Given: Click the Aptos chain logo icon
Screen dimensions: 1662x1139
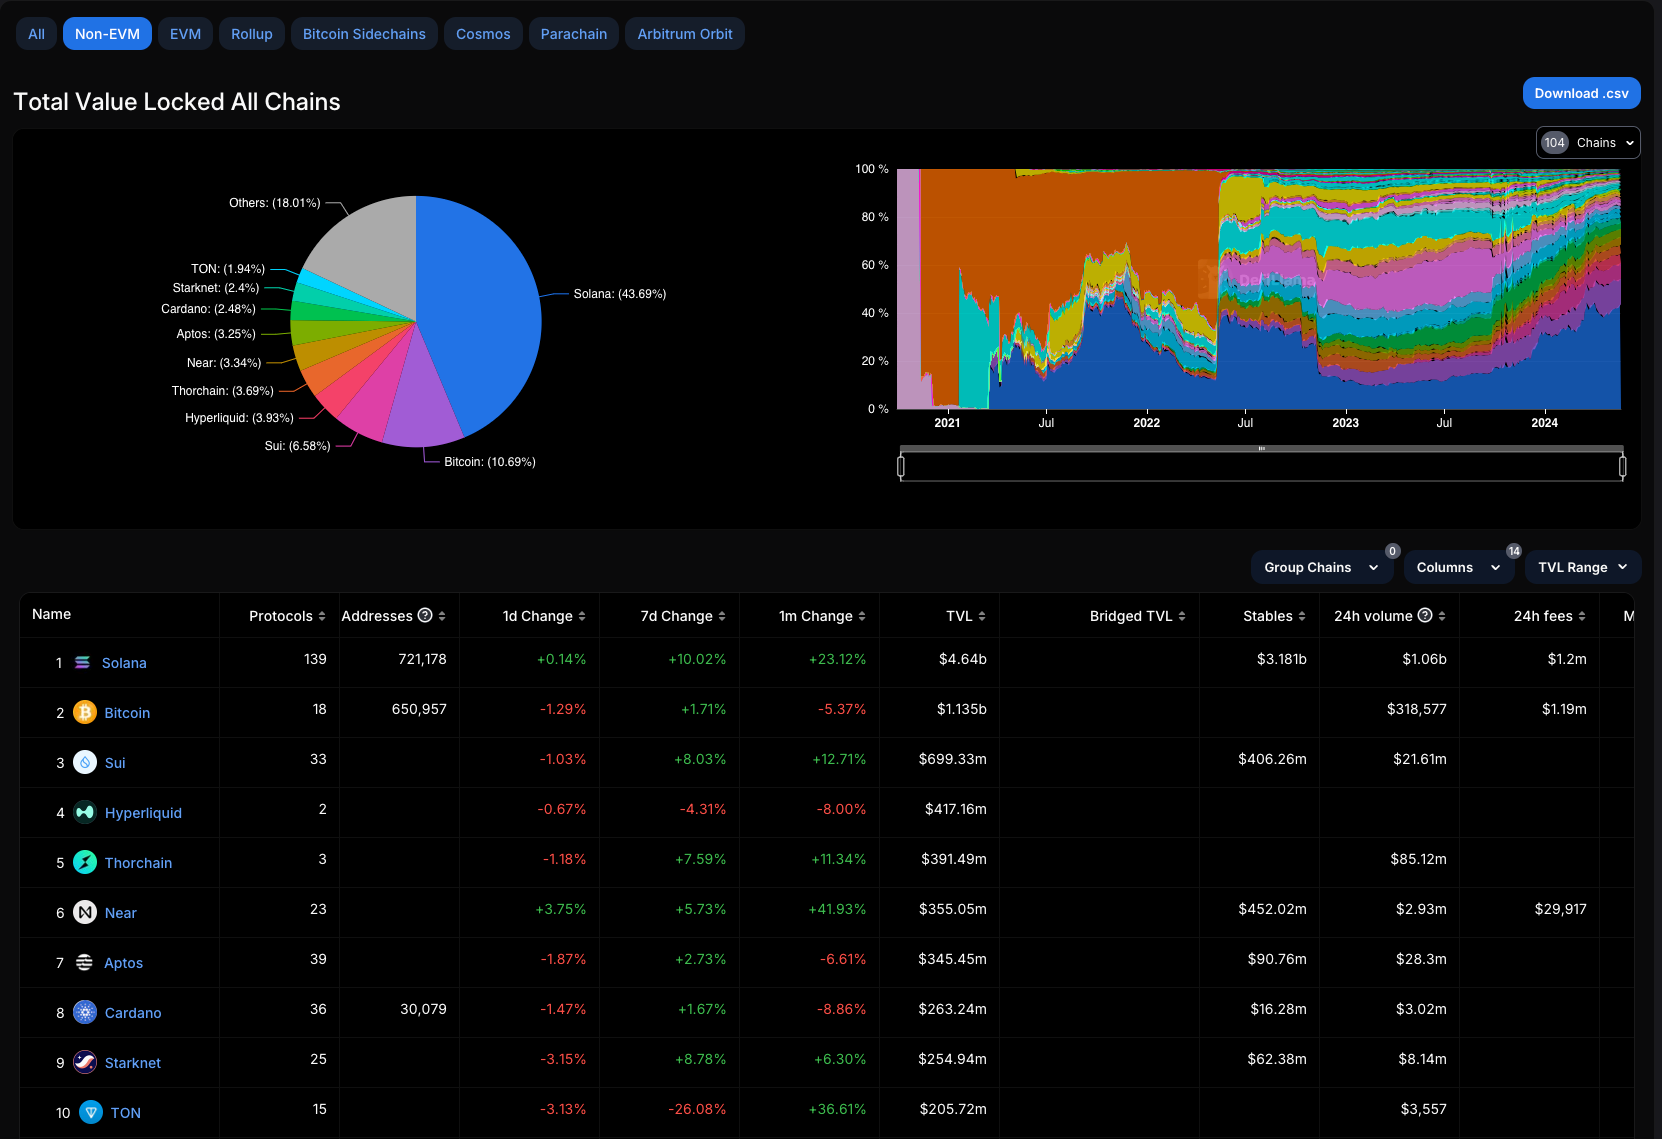Looking at the screenshot, I should click(84, 962).
